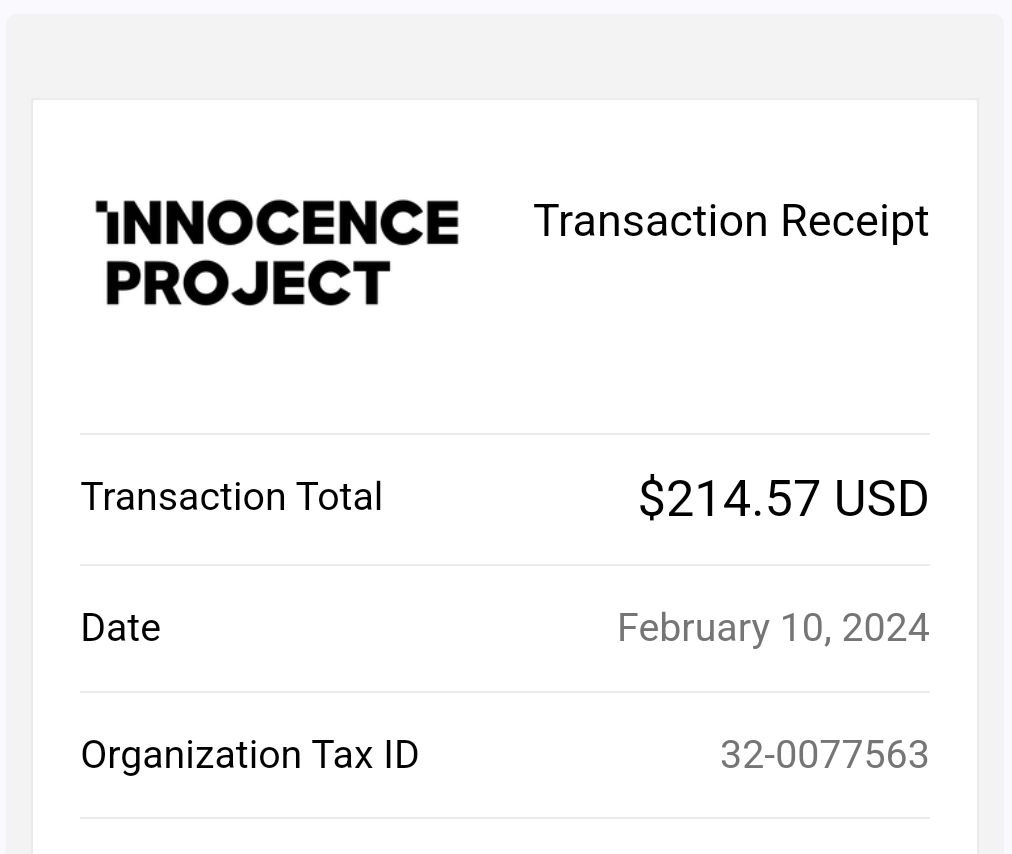Click the USD currency text

[x=881, y=498]
